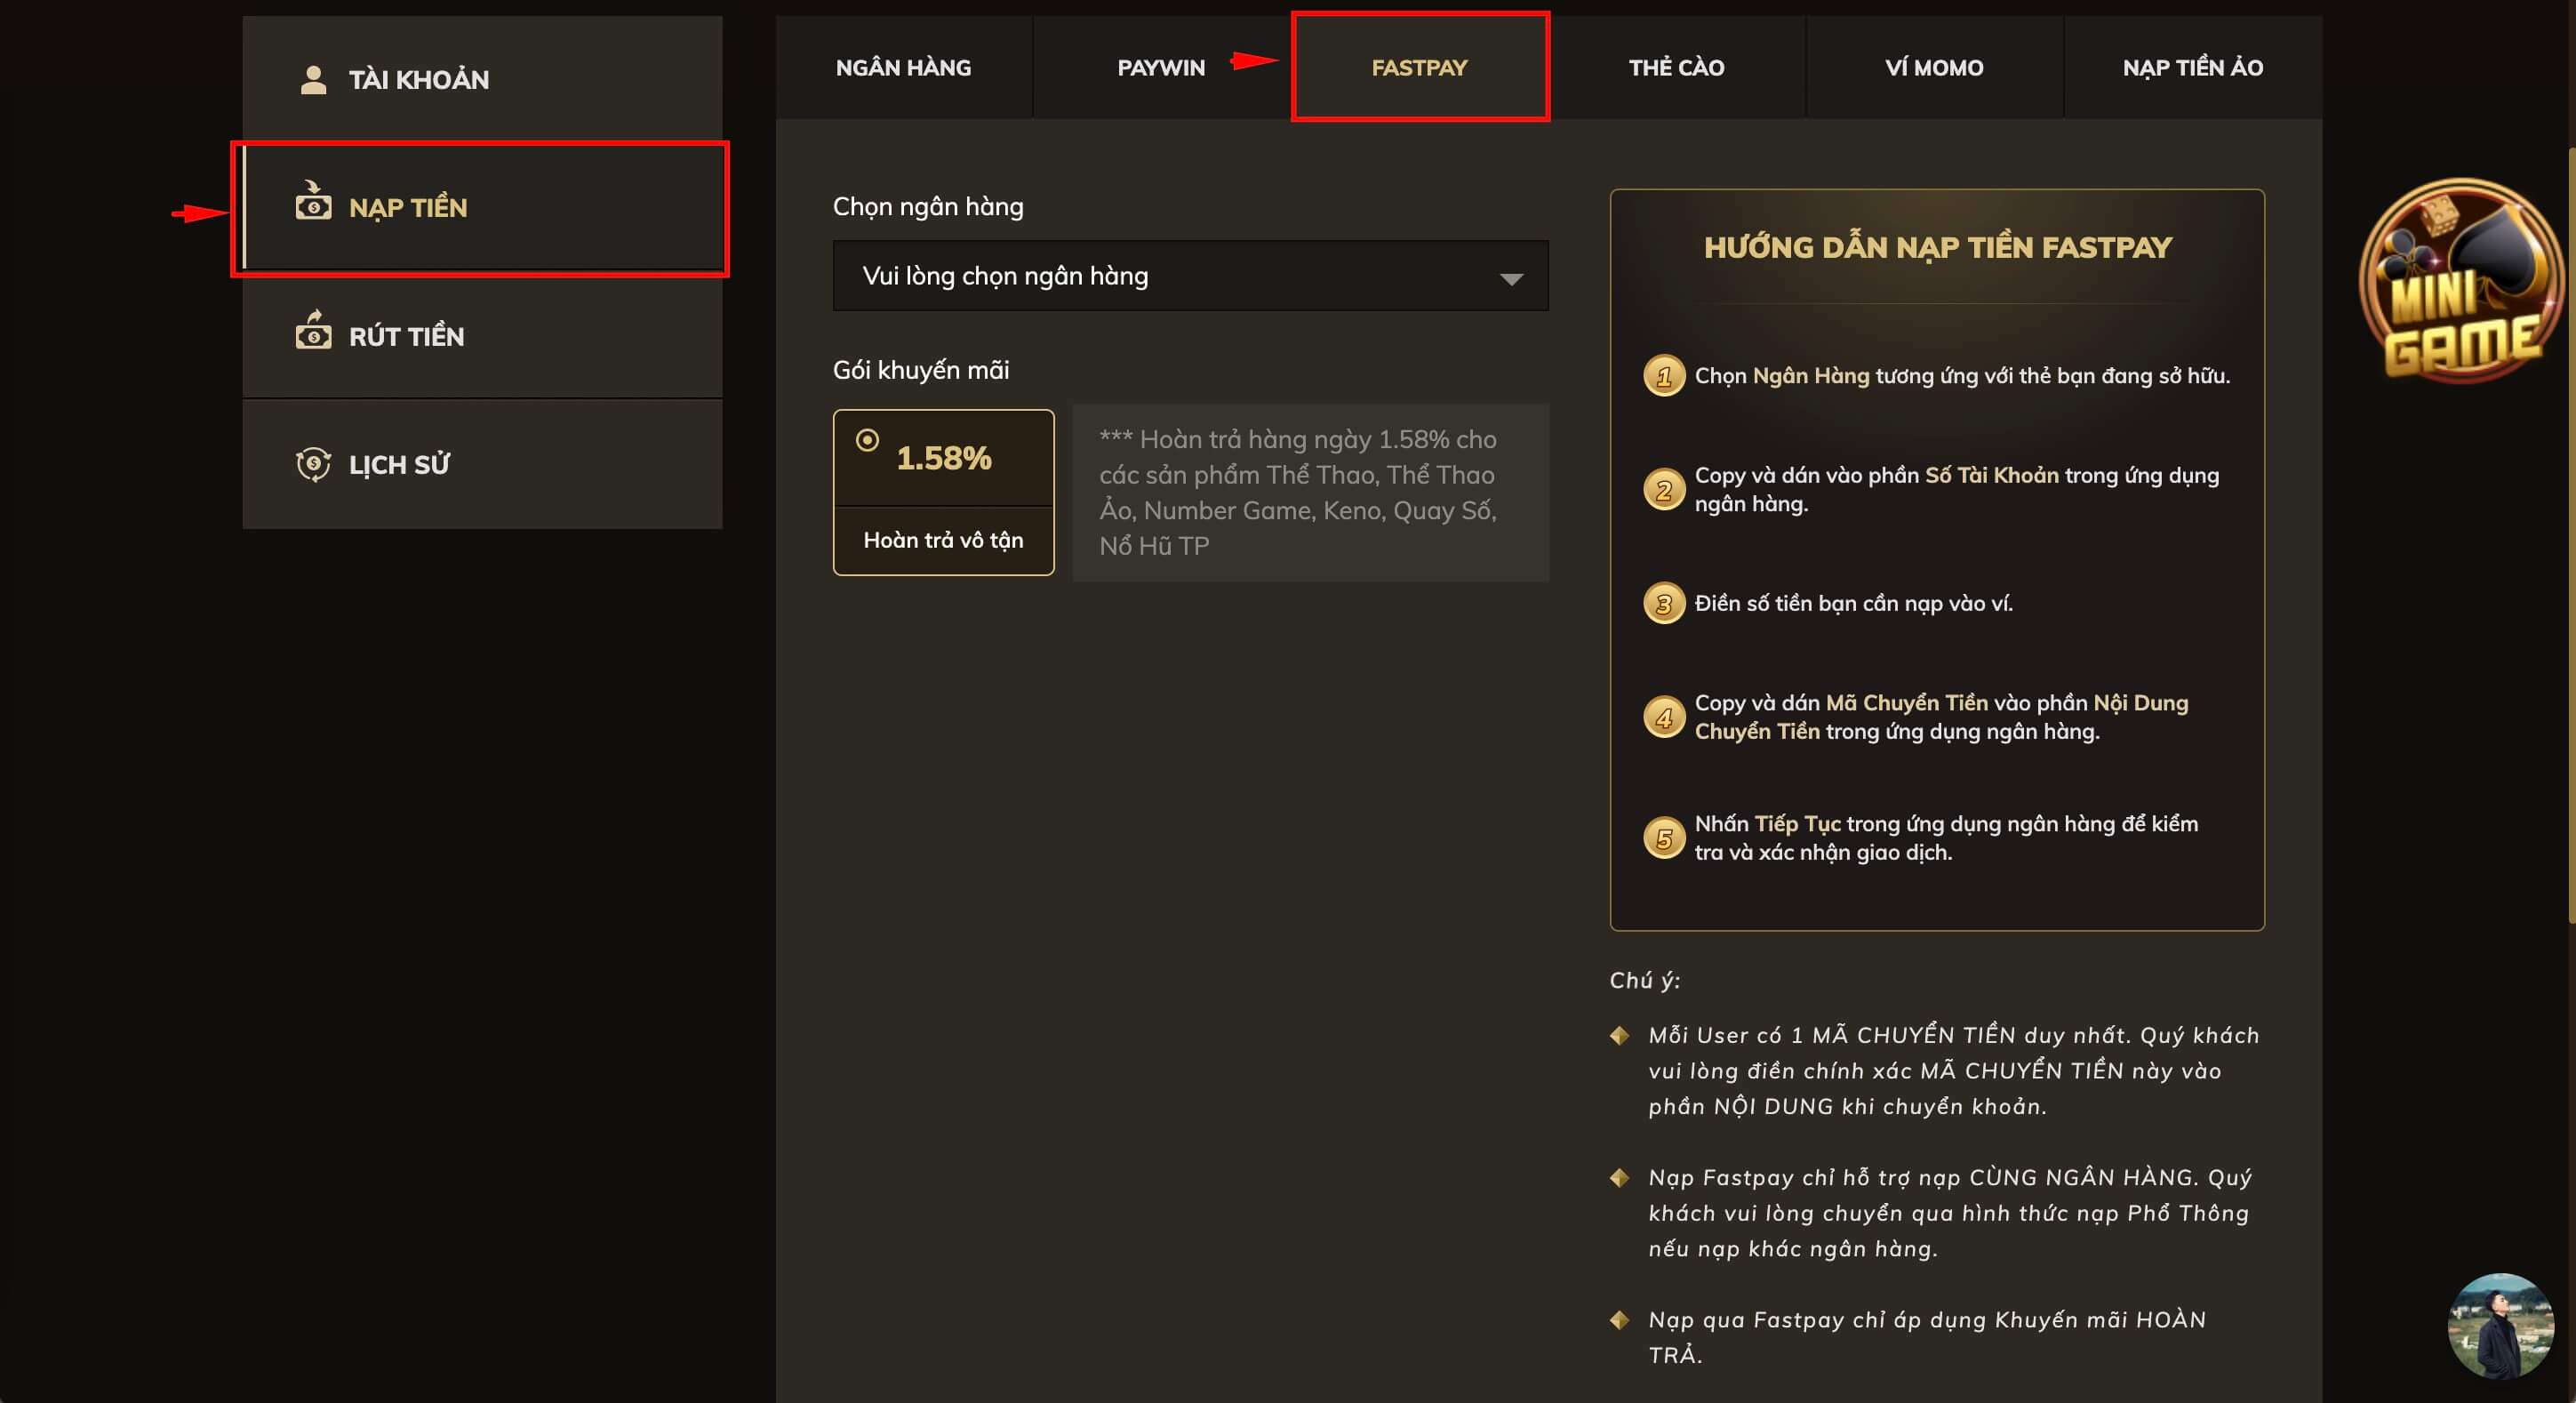Viewport: 2576px width, 1403px height.
Task: Open the support chat avatar
Action: (x=2501, y=1326)
